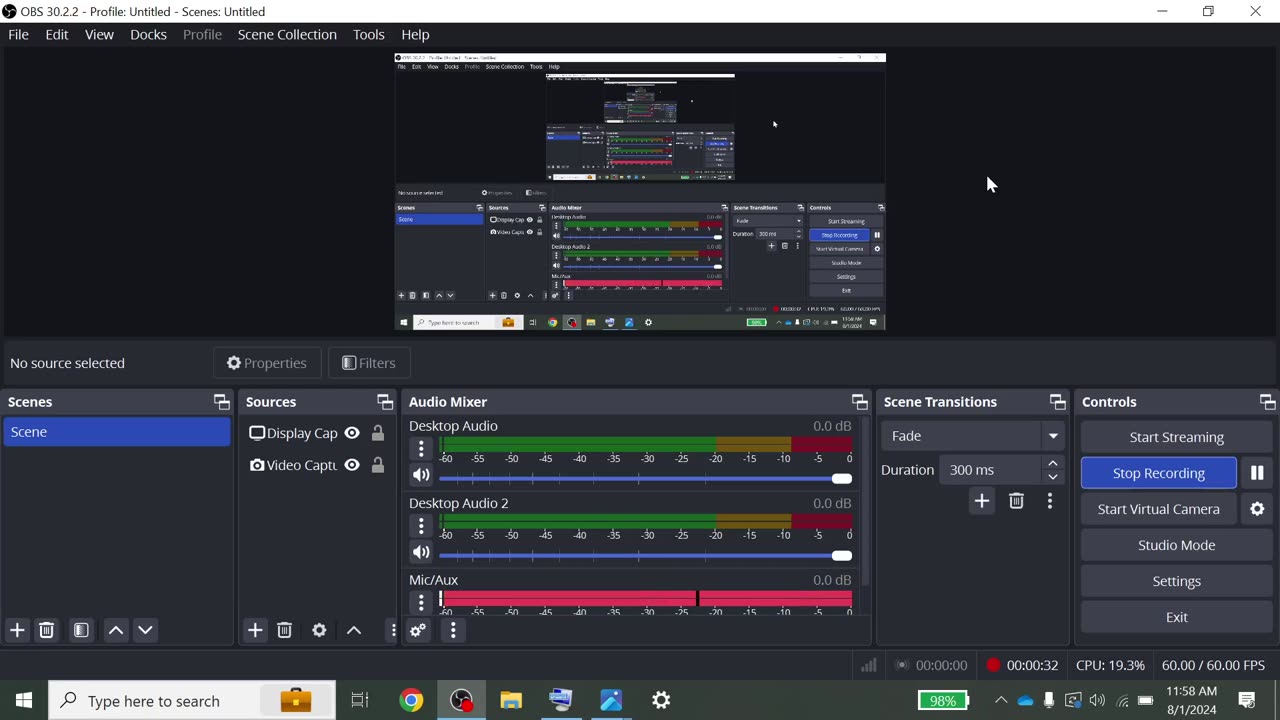Lock the Display Capture source
The image size is (1280, 720).
[378, 433]
